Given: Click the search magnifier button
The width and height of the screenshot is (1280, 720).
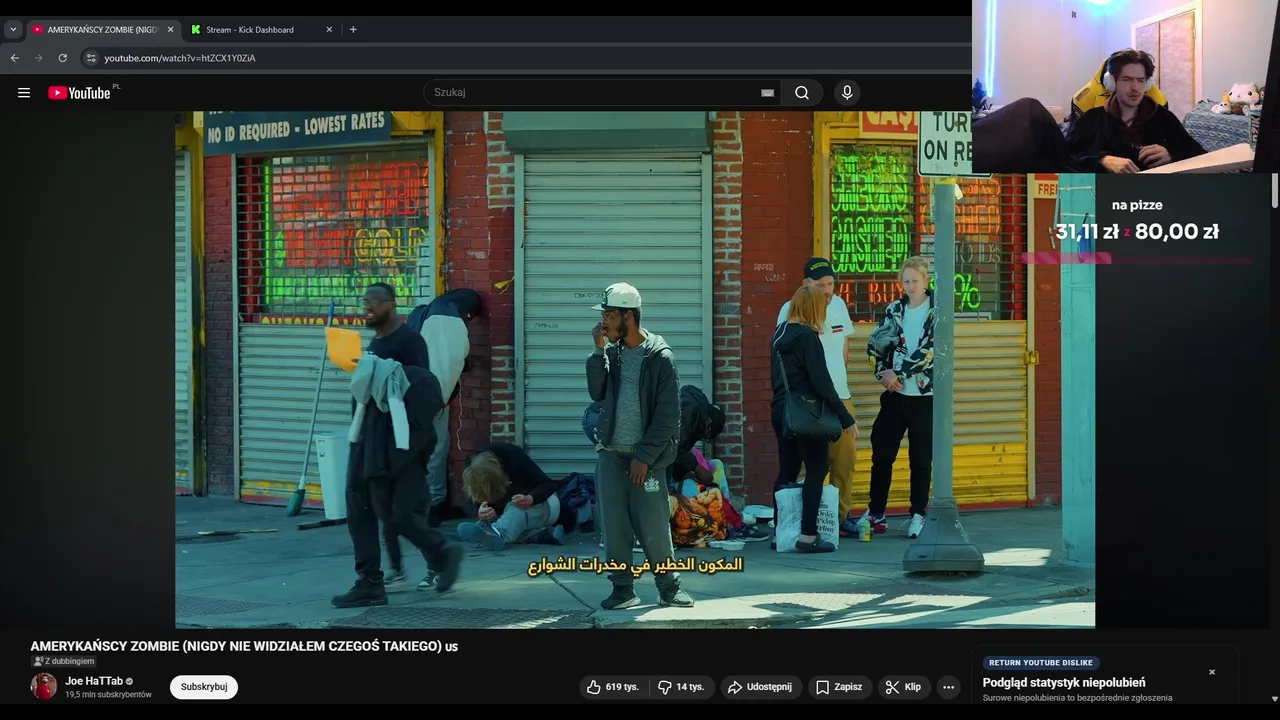Looking at the screenshot, I should click(x=802, y=93).
